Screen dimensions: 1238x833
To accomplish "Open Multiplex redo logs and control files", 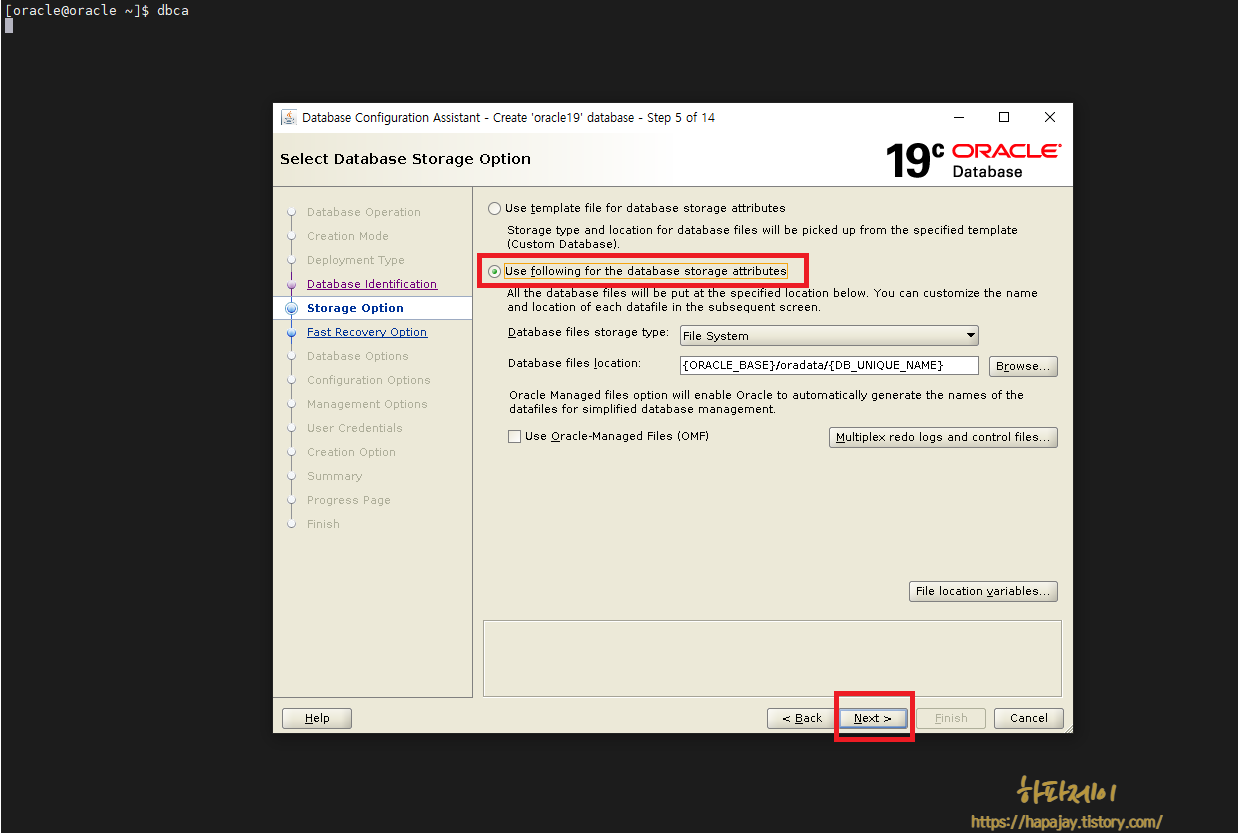I will pos(943,437).
